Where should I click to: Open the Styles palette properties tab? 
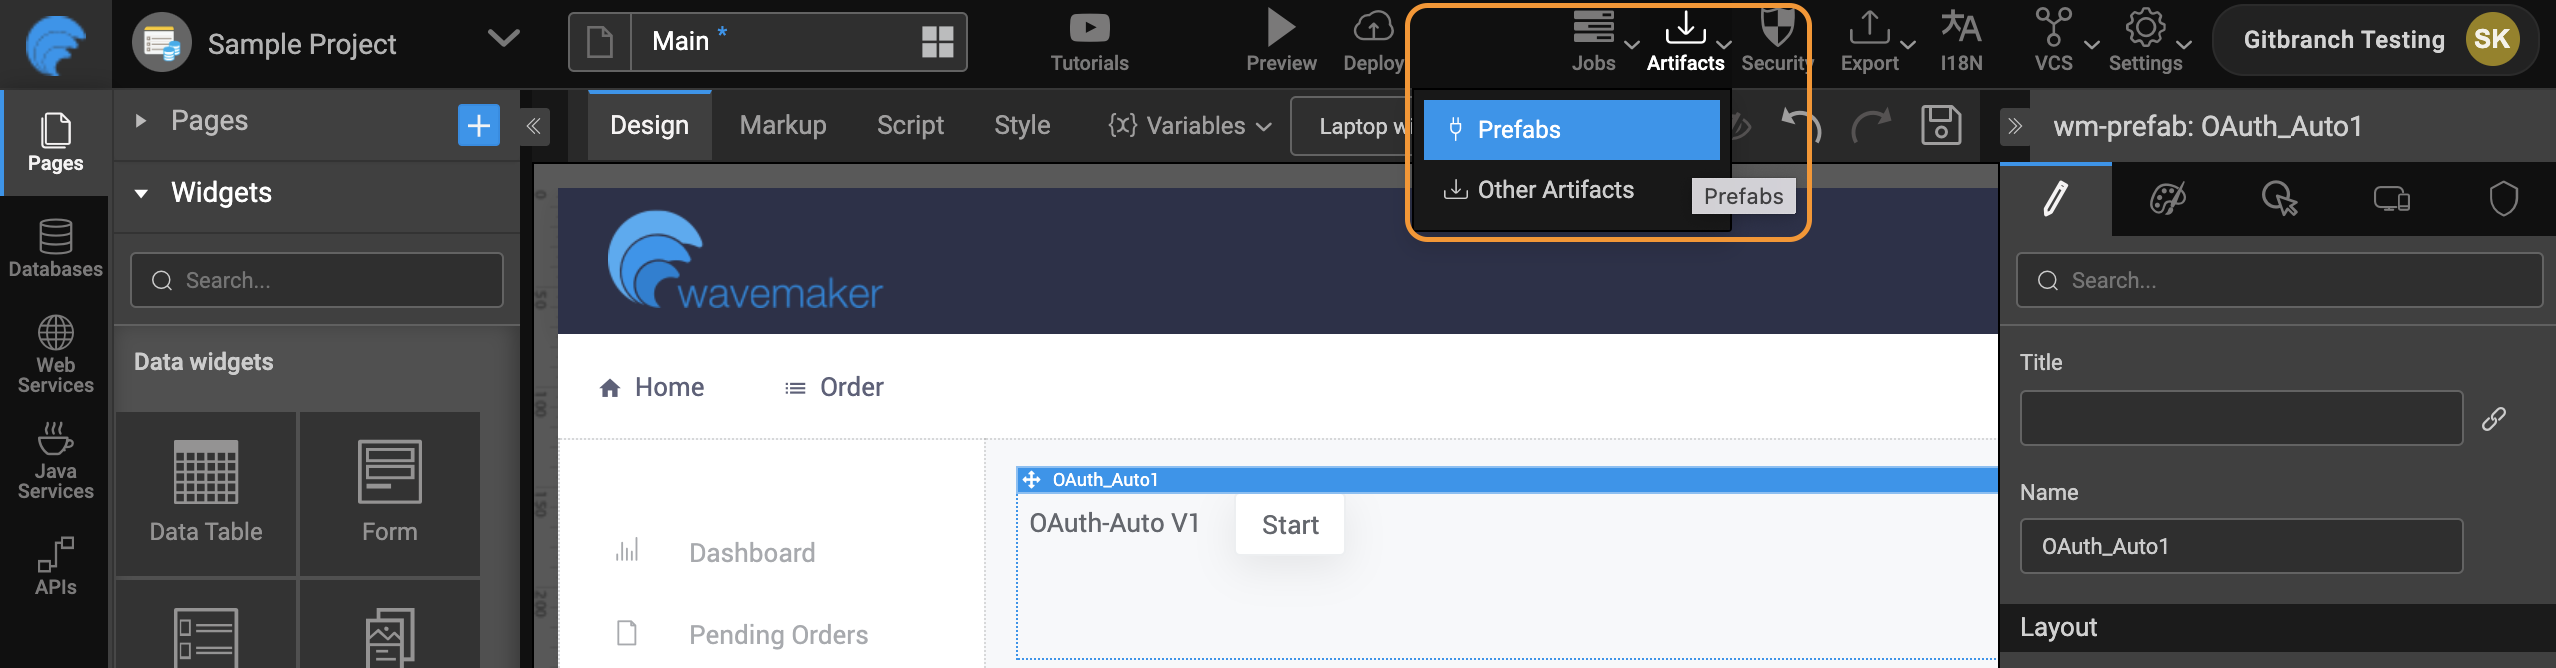(2167, 199)
